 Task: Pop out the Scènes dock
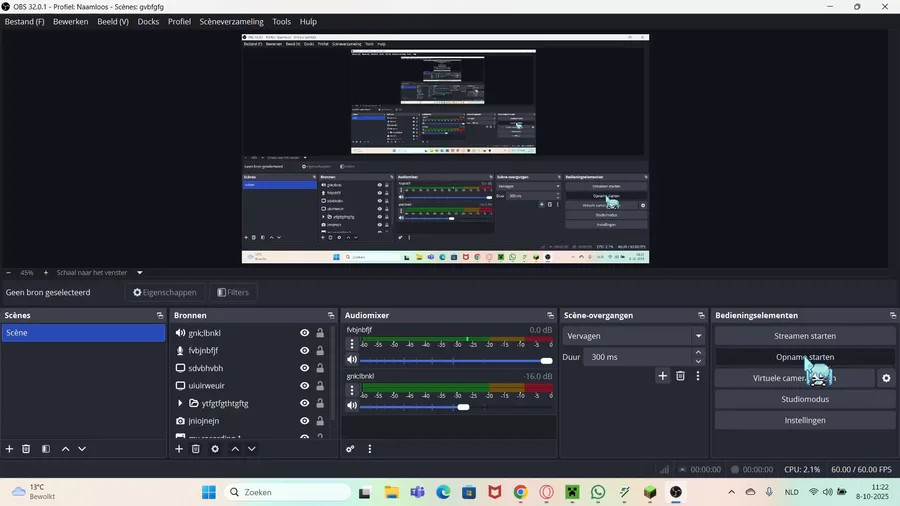(160, 316)
